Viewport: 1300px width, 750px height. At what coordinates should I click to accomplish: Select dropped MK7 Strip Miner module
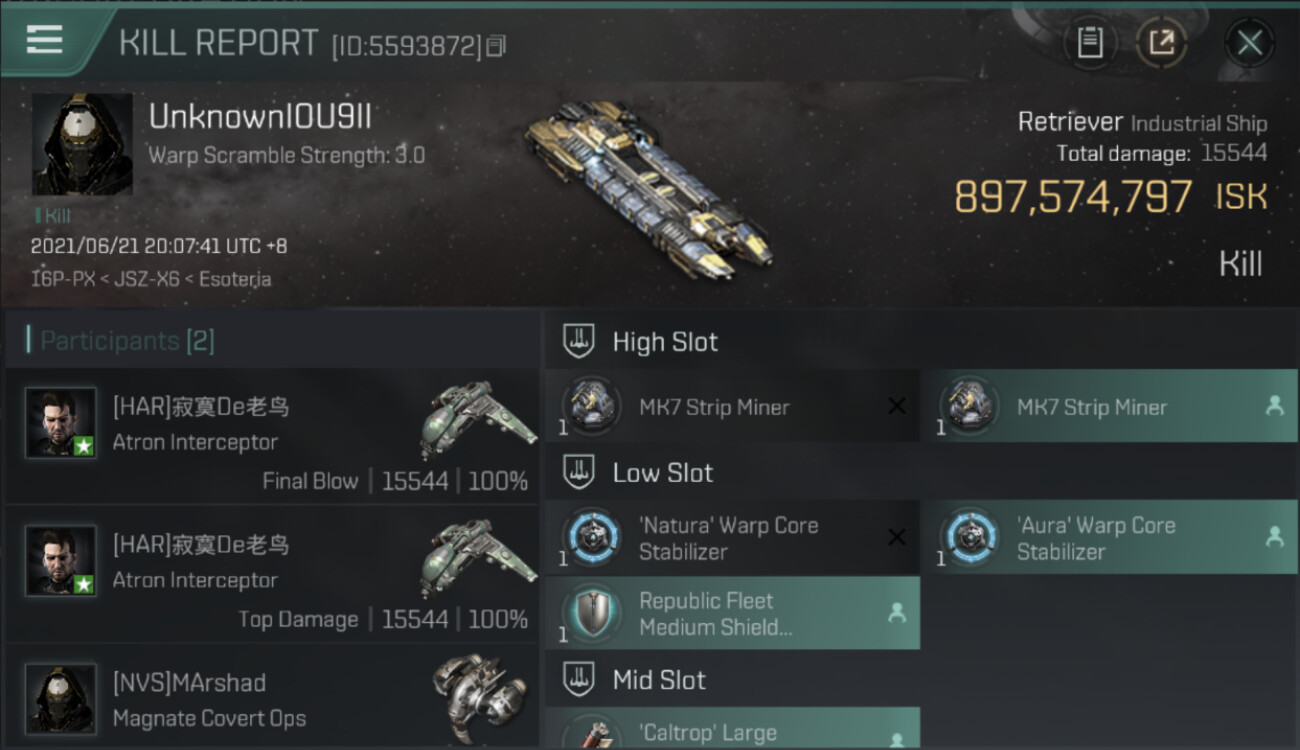(x=1109, y=406)
